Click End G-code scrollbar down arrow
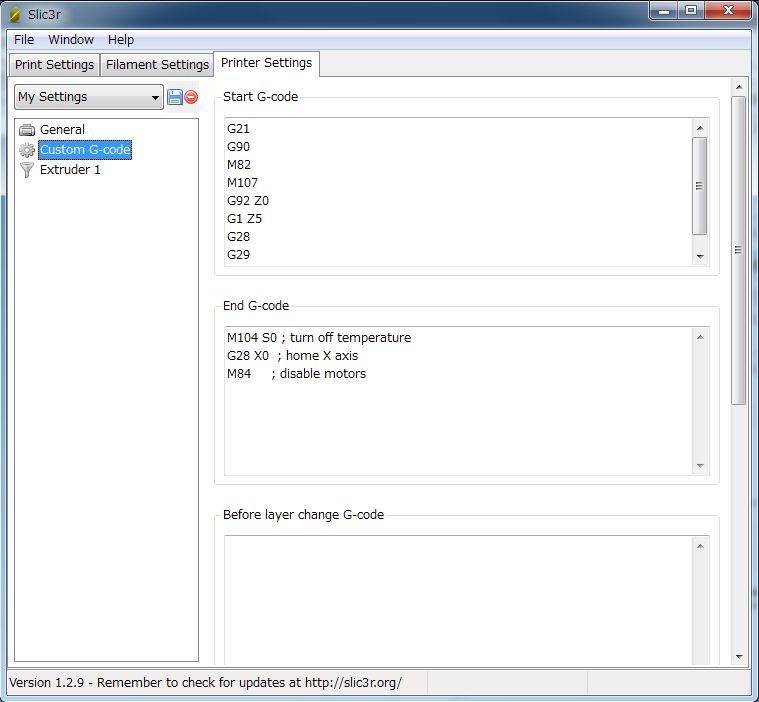 (700, 465)
